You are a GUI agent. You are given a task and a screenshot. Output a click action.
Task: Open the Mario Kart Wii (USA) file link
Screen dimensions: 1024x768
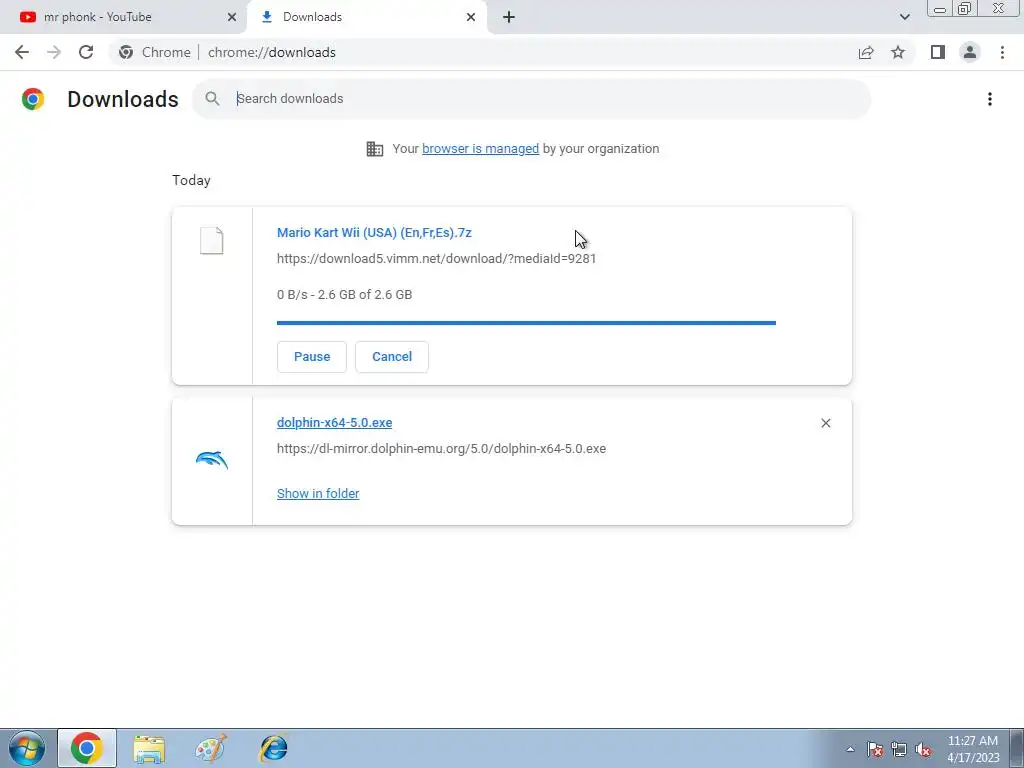click(374, 232)
